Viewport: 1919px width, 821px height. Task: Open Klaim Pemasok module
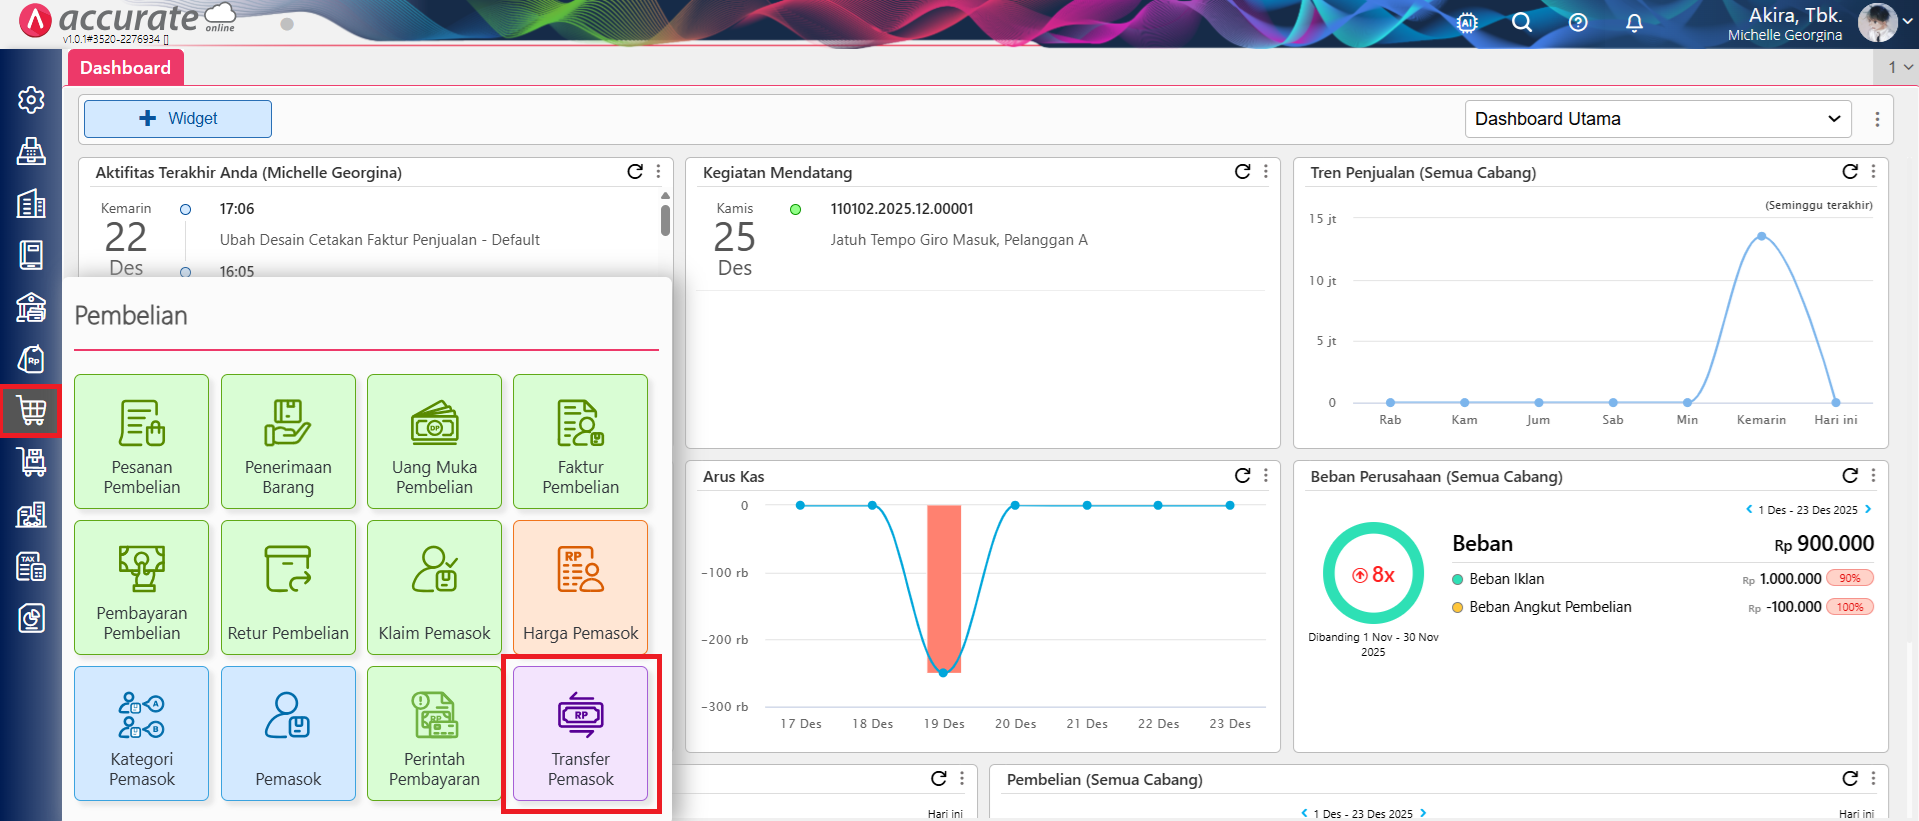(434, 587)
